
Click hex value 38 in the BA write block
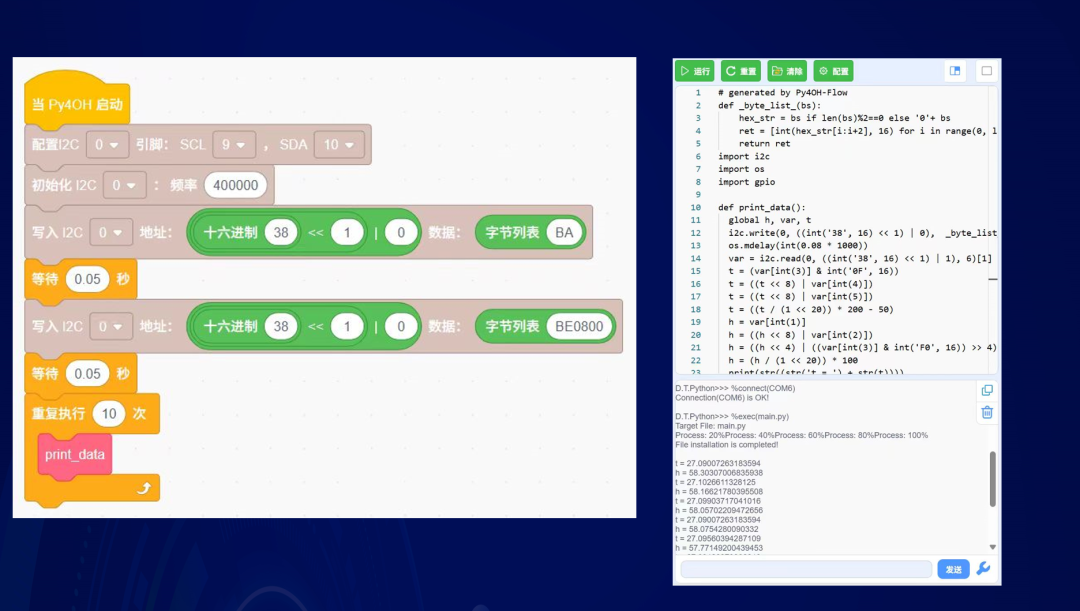point(281,233)
